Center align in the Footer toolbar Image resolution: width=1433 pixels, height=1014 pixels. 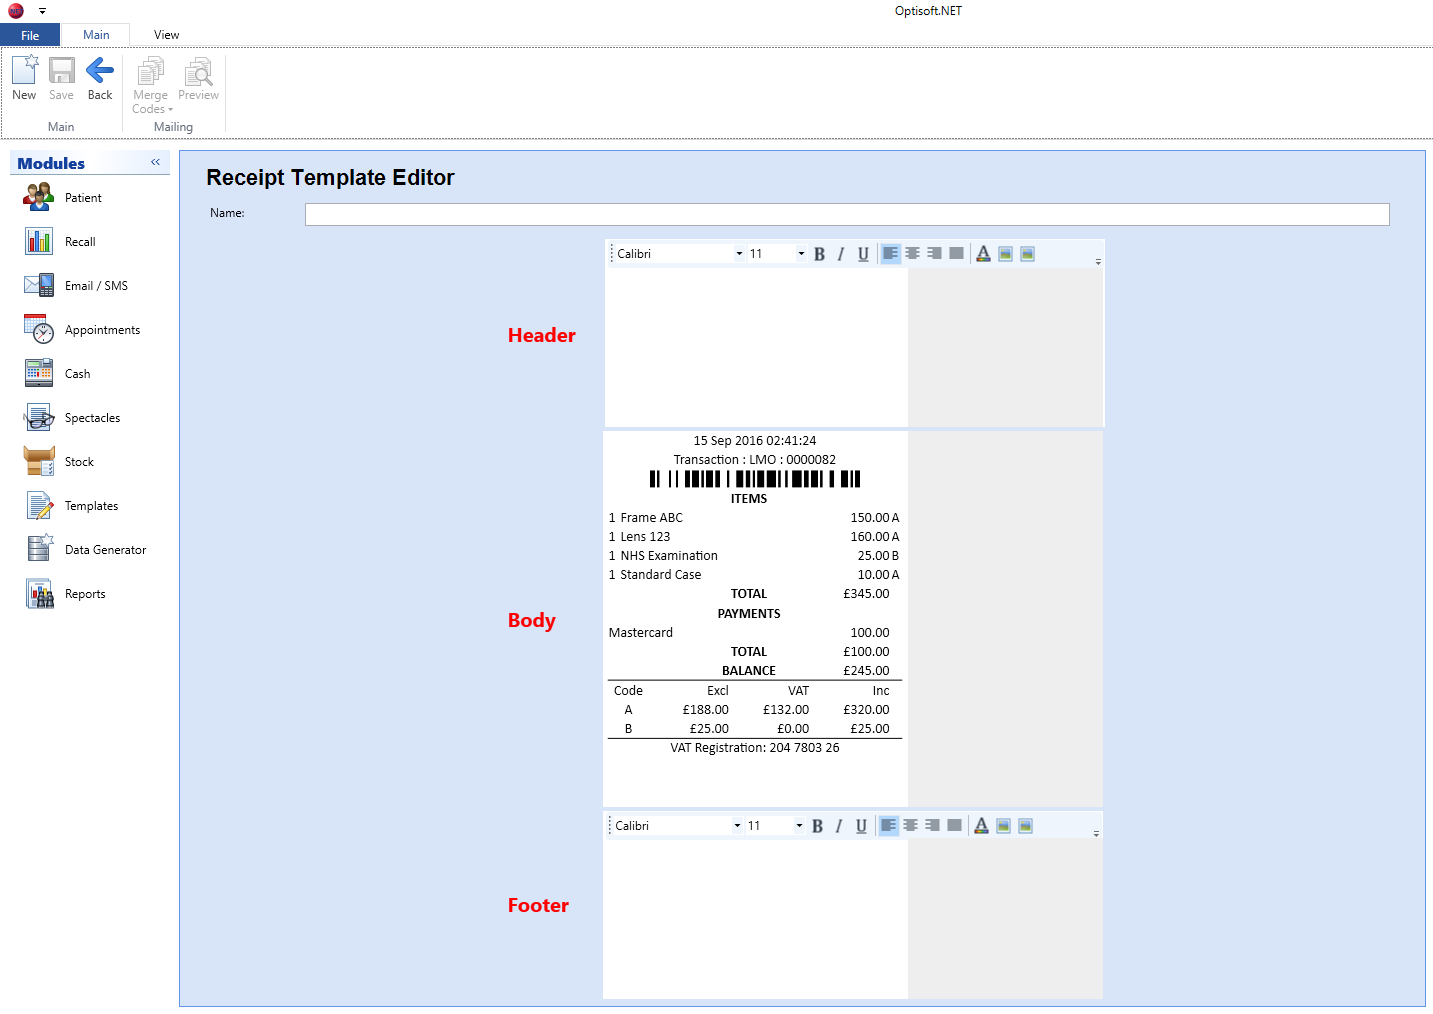[x=910, y=826]
